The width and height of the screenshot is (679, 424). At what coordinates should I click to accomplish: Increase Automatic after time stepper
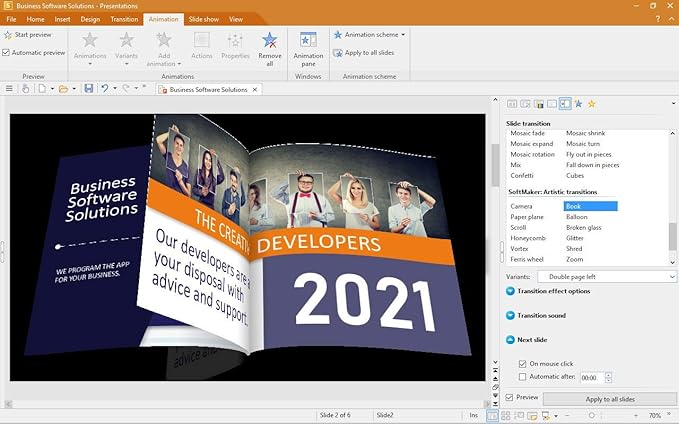[608, 375]
